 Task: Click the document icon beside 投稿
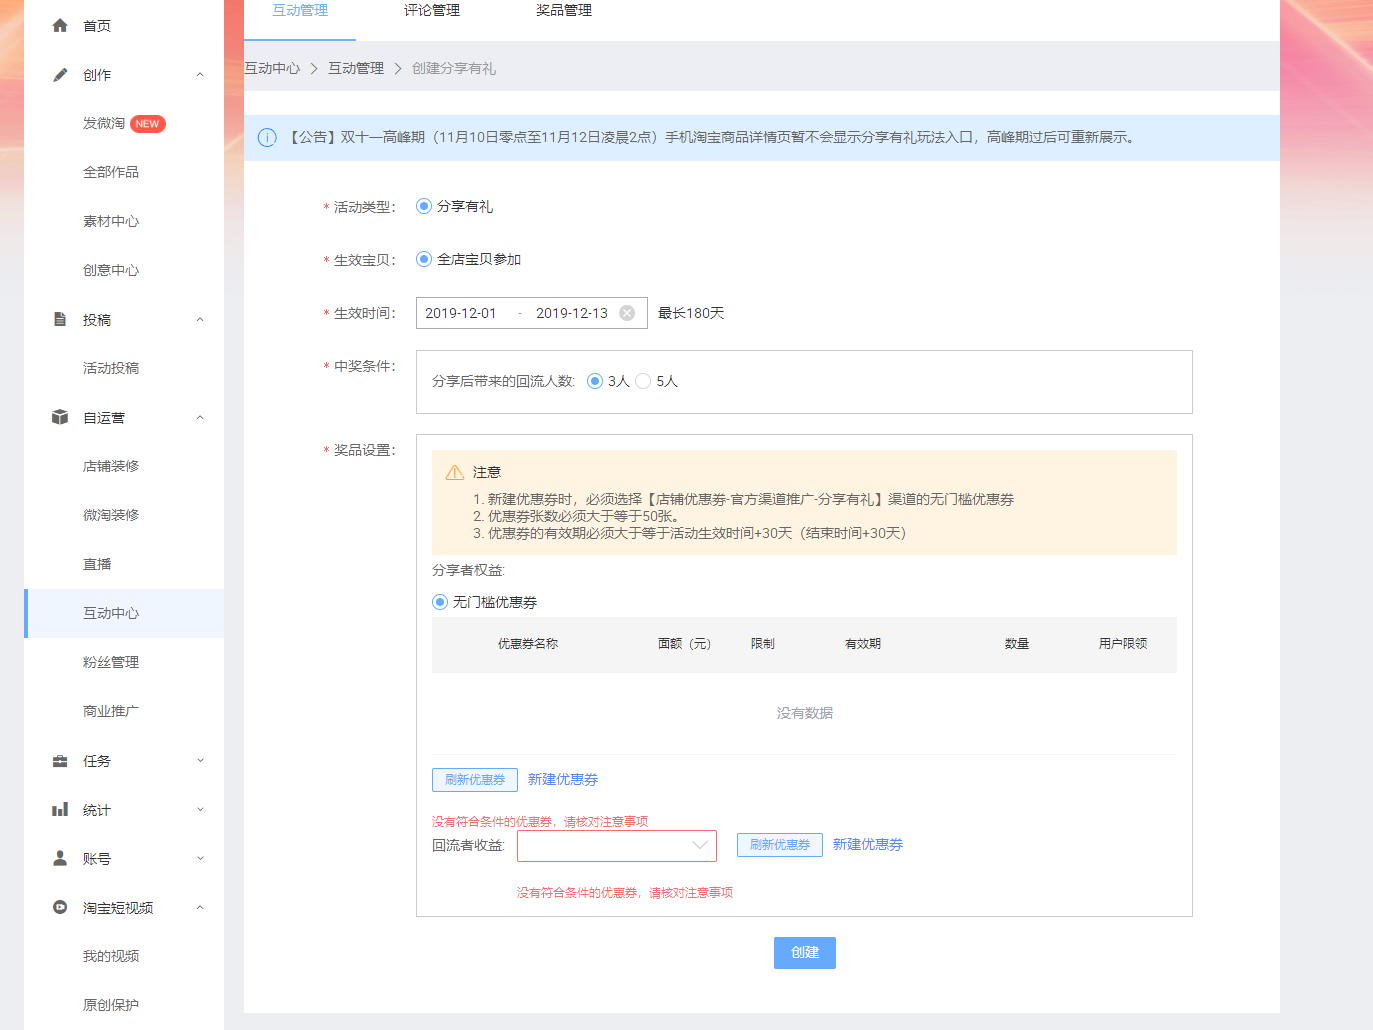(60, 320)
